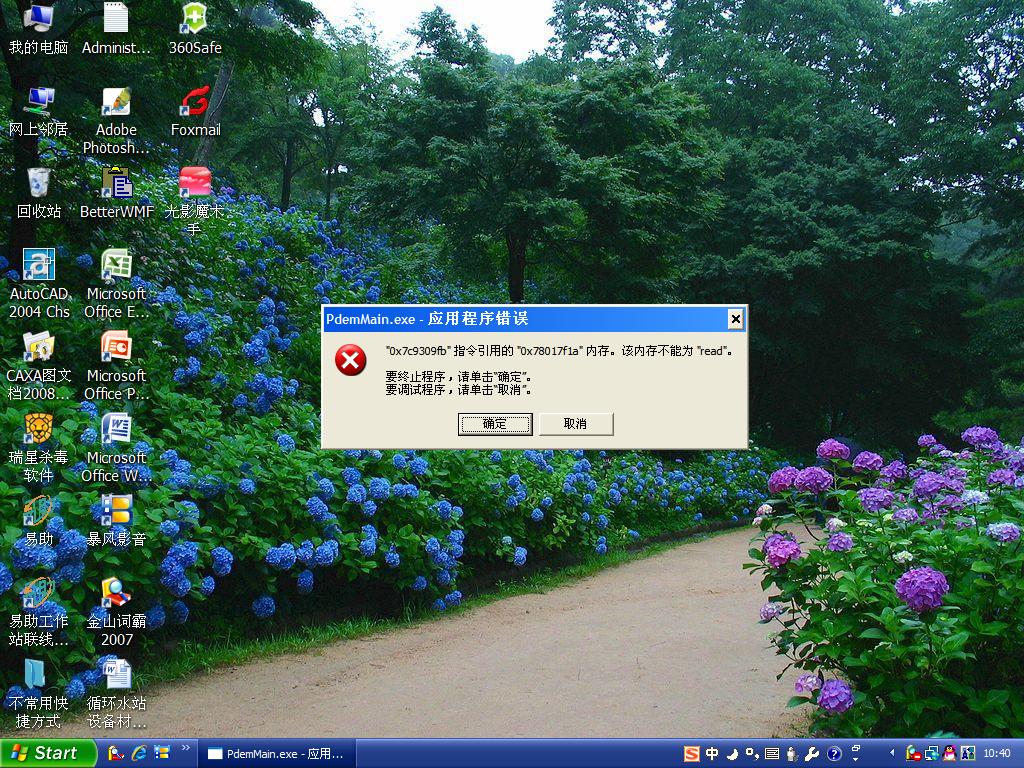The width and height of the screenshot is (1024, 768).
Task: Toggle Chinese/English punctuation mode
Action: tap(752, 754)
